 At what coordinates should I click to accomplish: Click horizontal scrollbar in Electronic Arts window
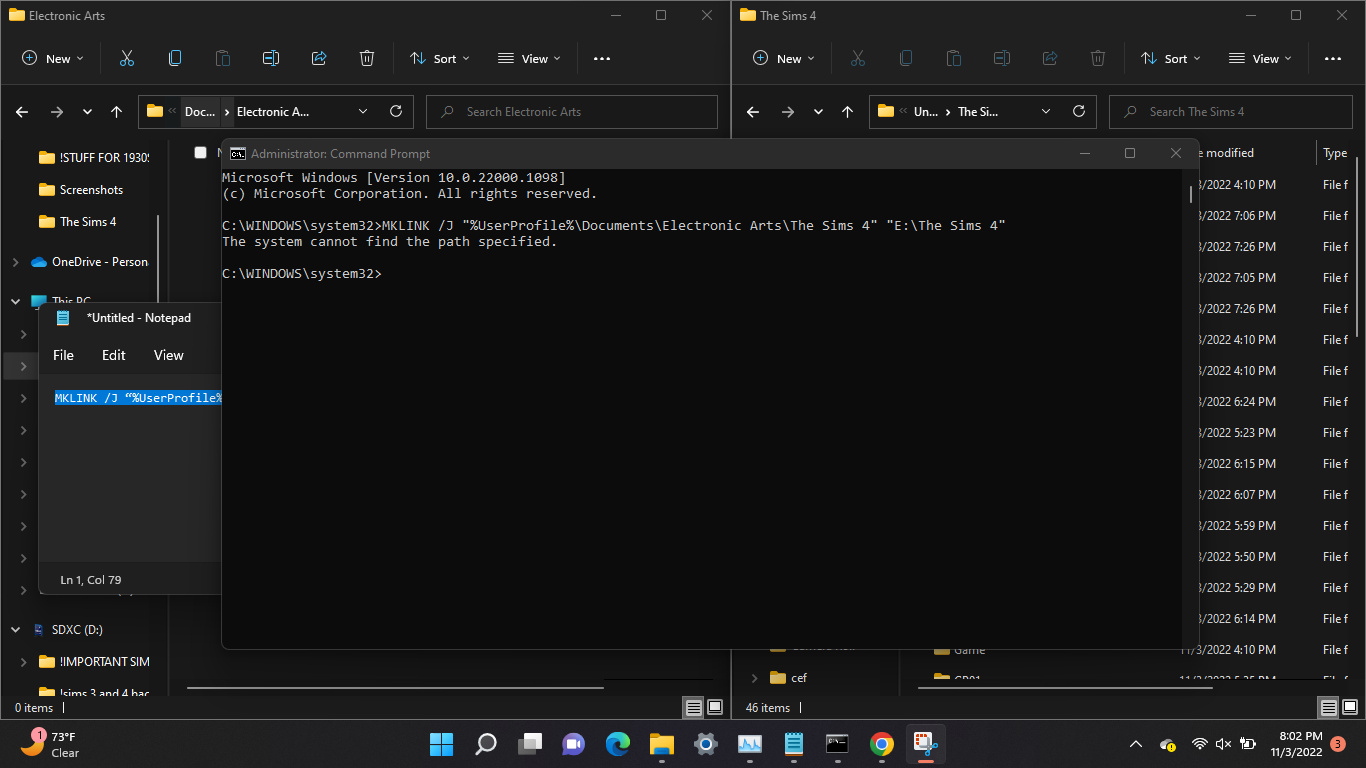point(395,687)
